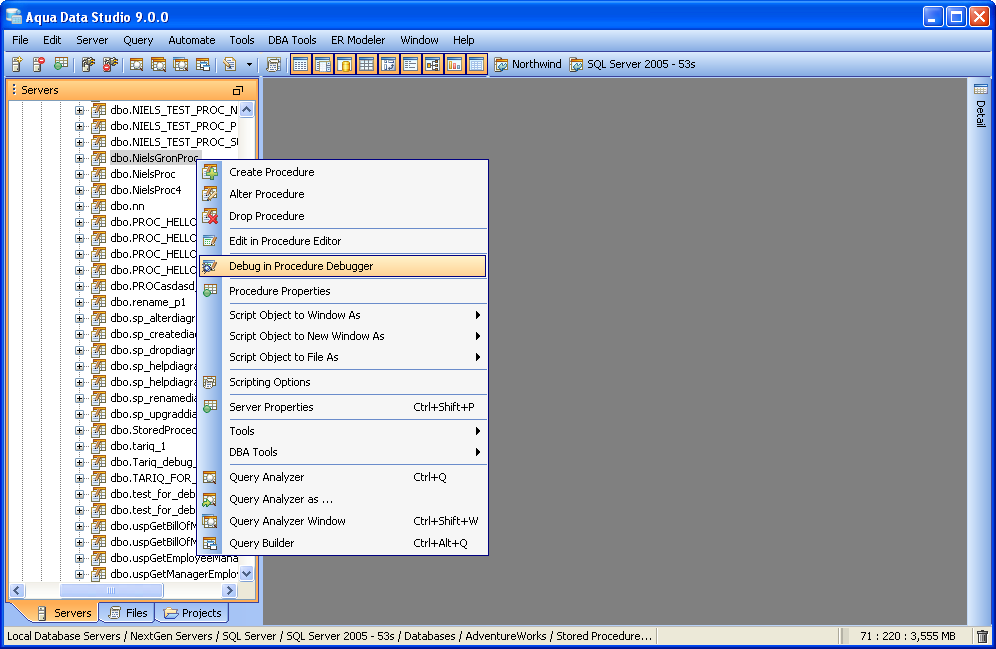Image resolution: width=996 pixels, height=649 pixels.
Task: Toggle the view button with arrows icon
Action: (x=389, y=64)
